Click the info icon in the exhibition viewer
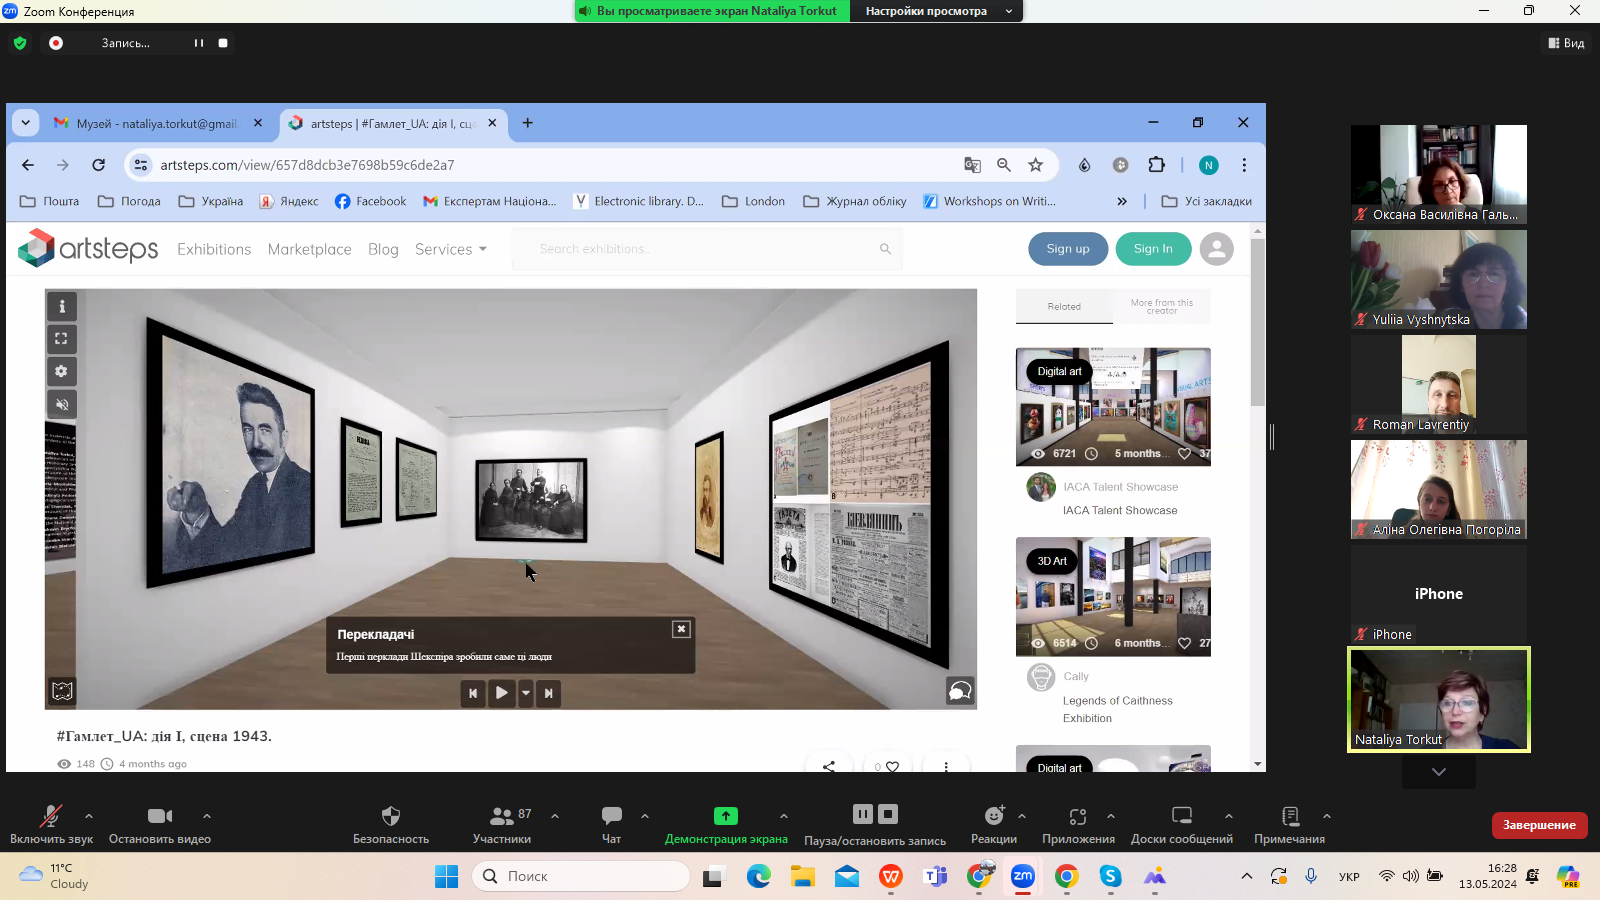 tap(62, 307)
